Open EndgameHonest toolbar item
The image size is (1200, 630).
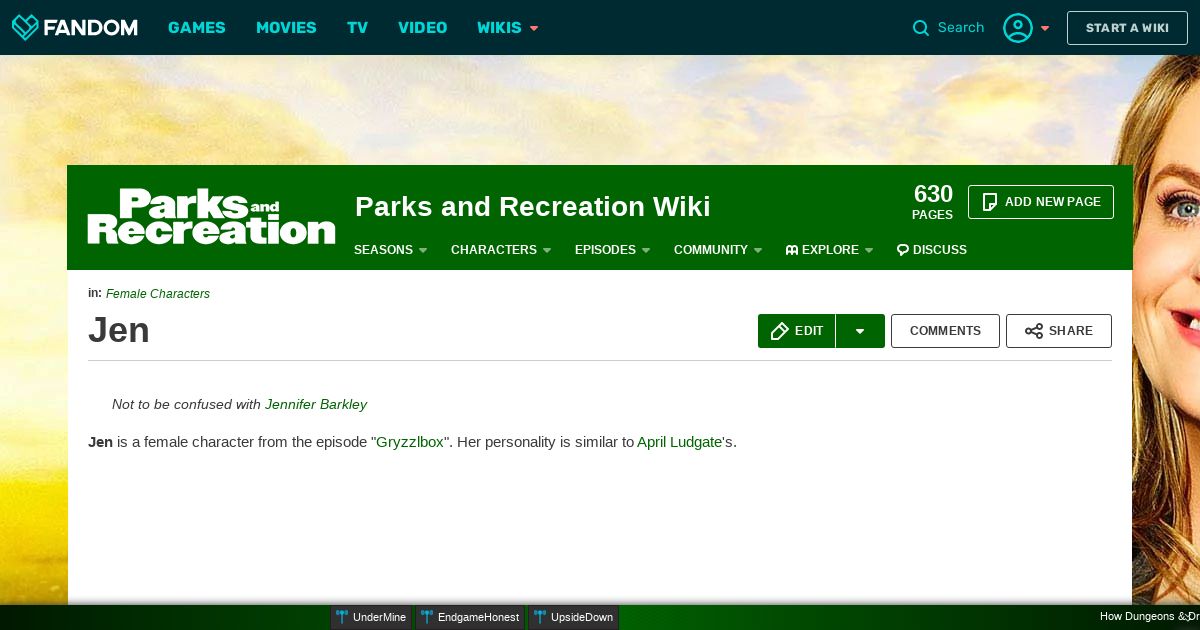click(470, 617)
